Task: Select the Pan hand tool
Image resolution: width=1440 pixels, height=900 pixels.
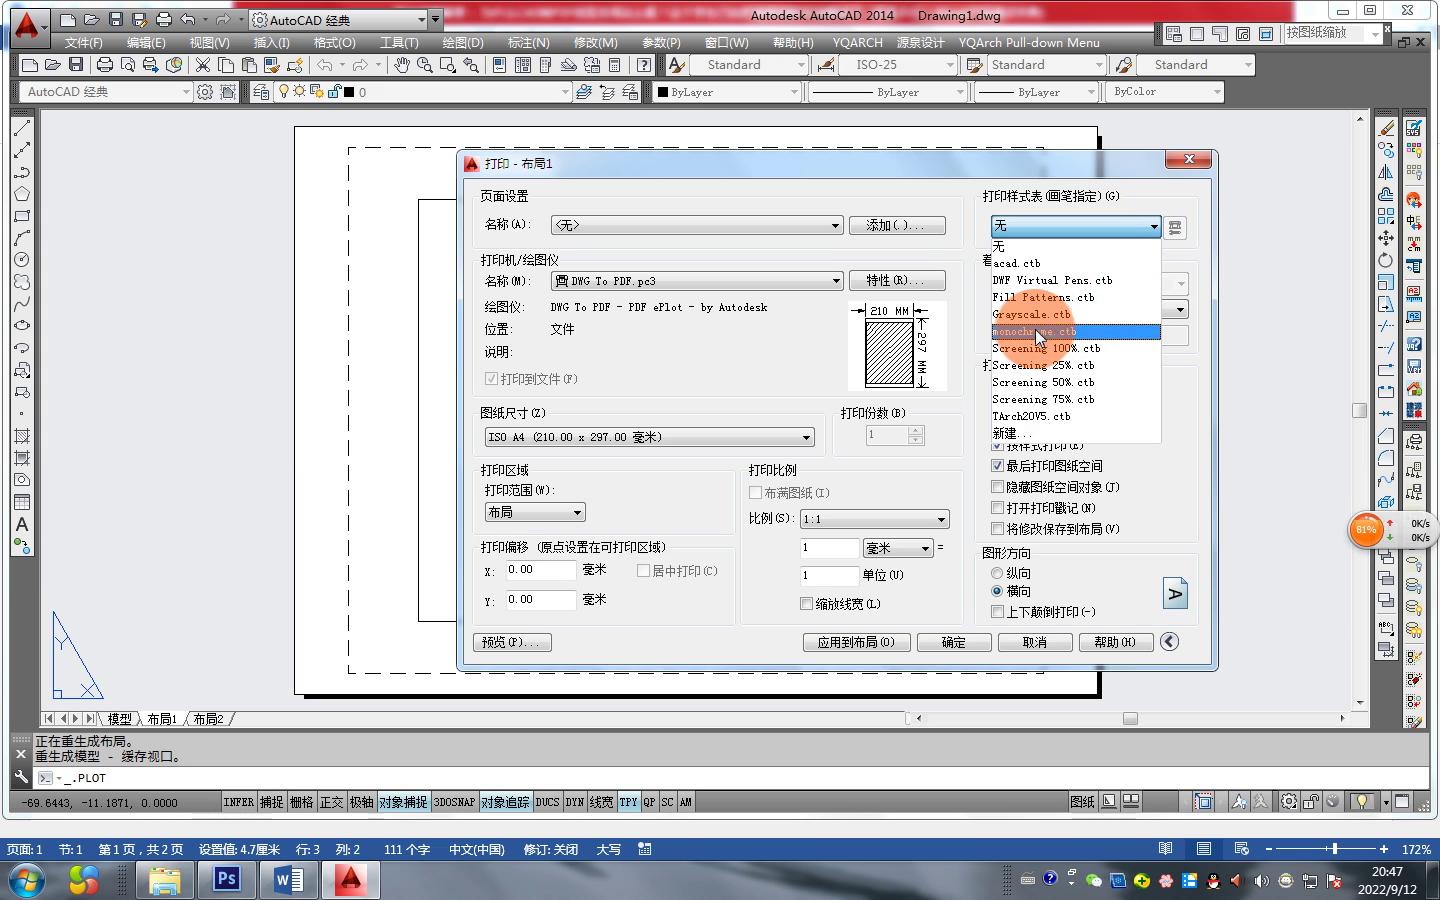Action: 401,65
